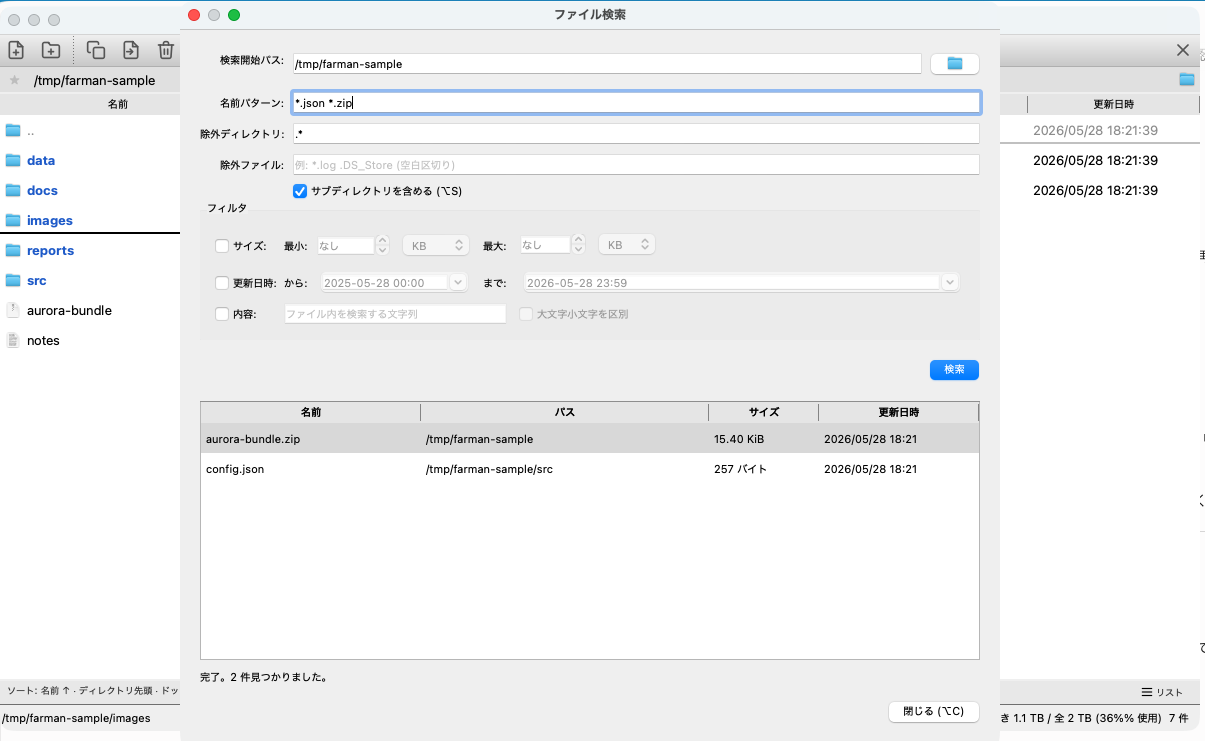Enable the サイズ filter checkbox
The width and height of the screenshot is (1205, 741).
pyautogui.click(x=222, y=245)
